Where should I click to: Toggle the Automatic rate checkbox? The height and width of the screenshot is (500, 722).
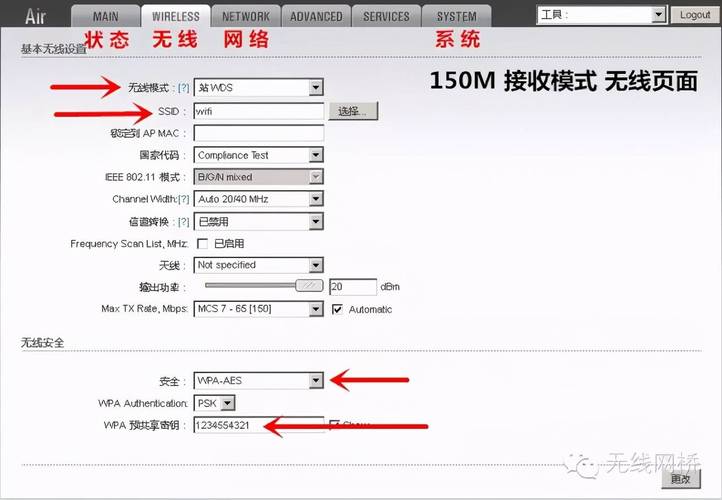[338, 309]
